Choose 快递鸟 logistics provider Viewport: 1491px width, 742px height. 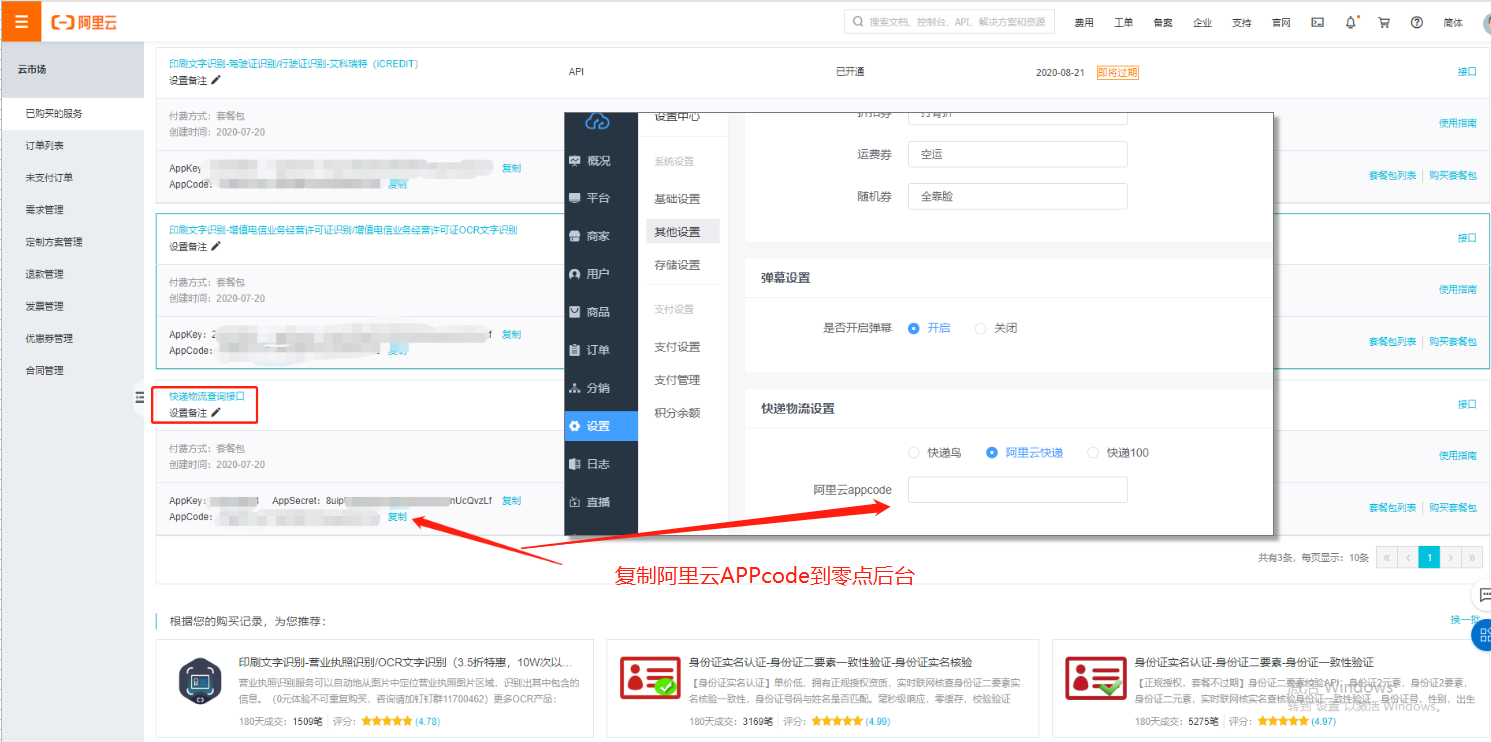click(x=934, y=453)
